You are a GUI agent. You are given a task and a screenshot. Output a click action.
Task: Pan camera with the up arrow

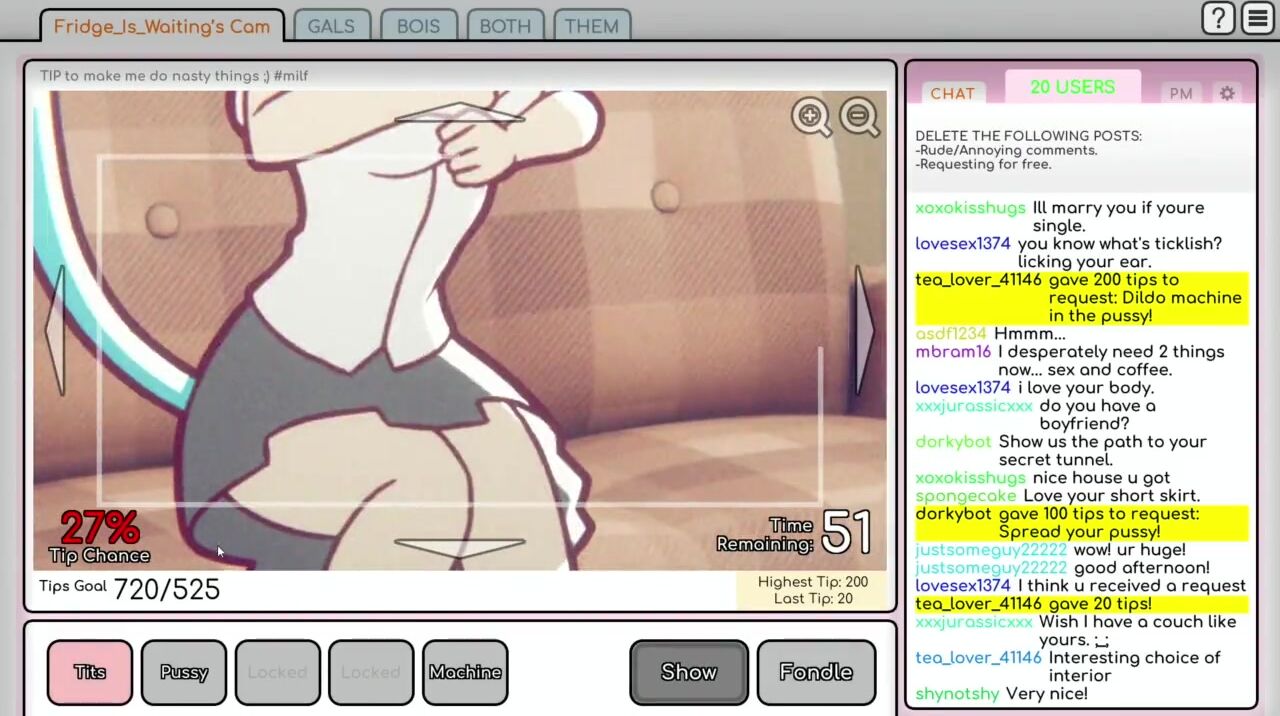(459, 114)
